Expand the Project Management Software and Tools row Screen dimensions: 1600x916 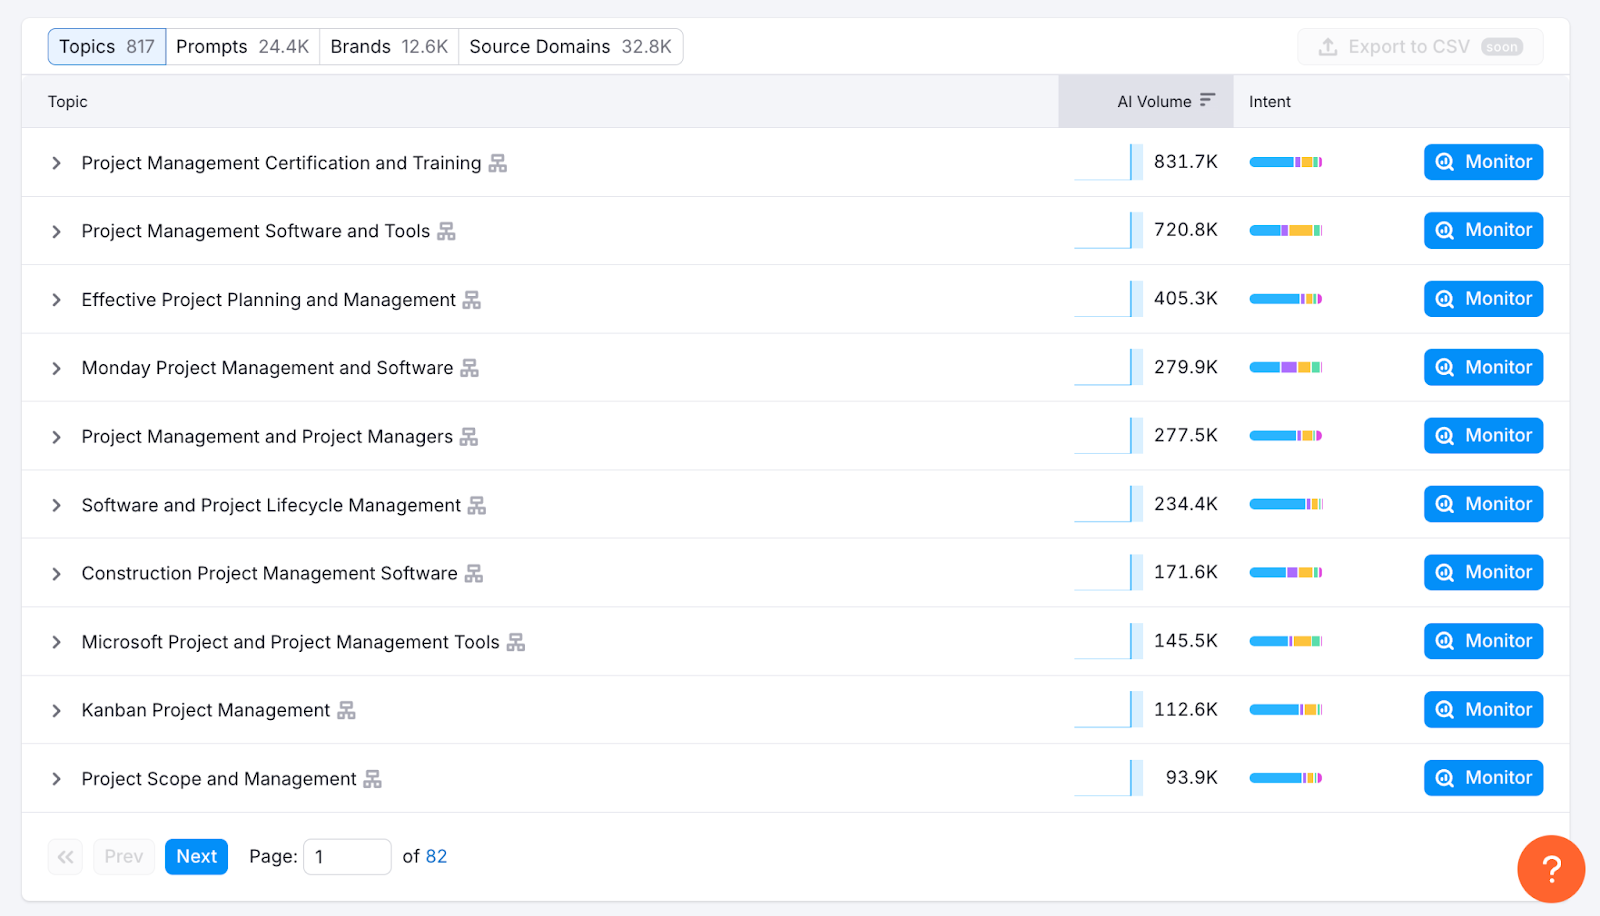(x=57, y=232)
